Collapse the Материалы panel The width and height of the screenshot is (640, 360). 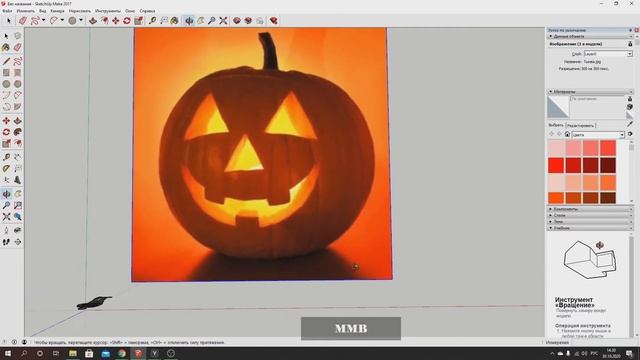(589, 91)
